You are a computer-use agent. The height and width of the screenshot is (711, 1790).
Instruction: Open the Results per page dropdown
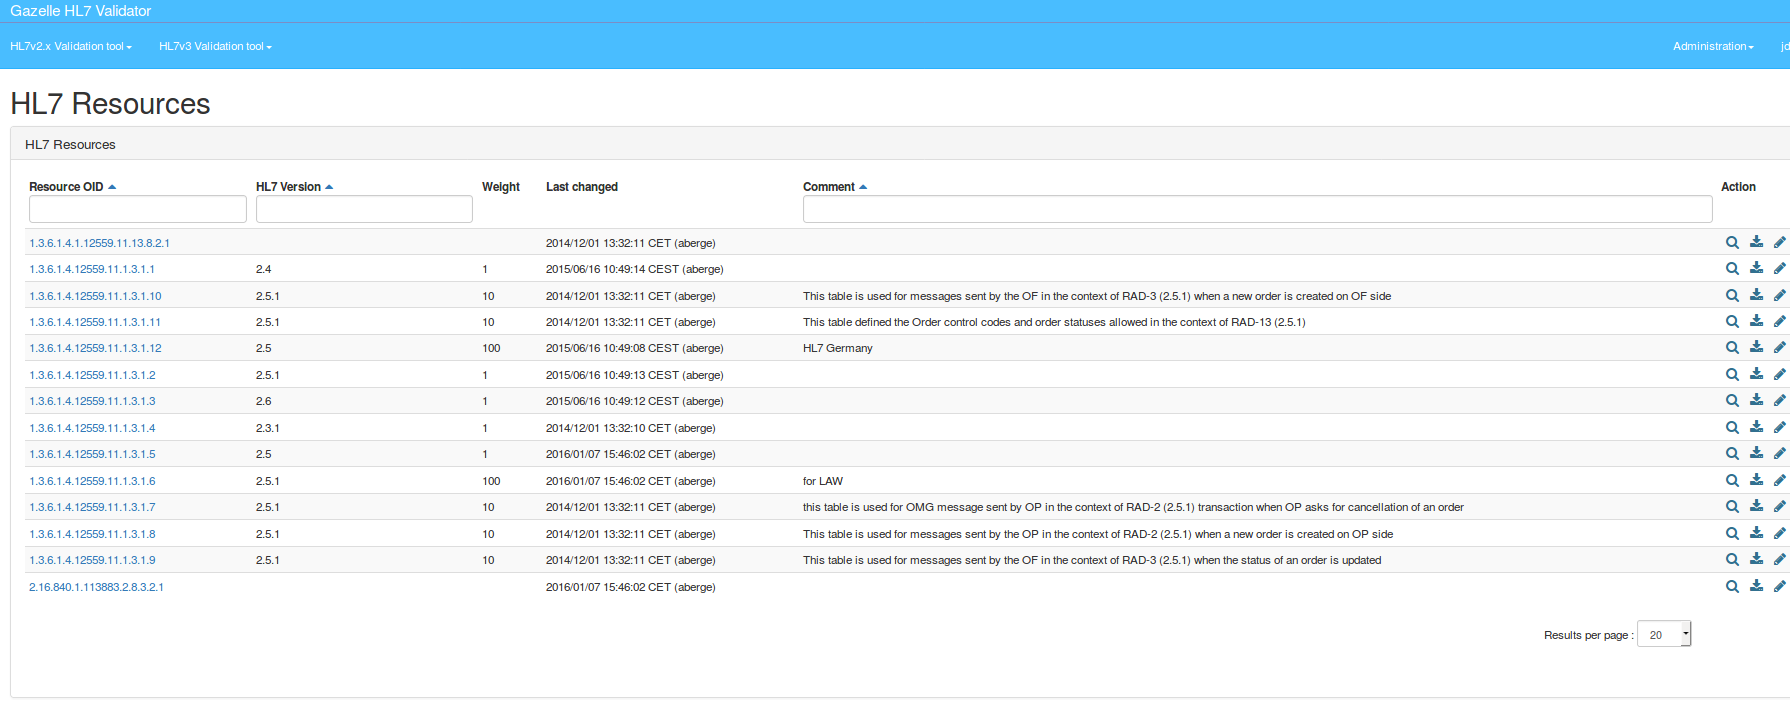[1664, 635]
